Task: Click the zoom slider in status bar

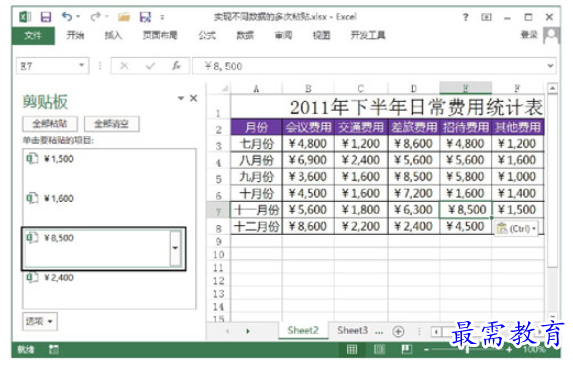Action: 467,350
